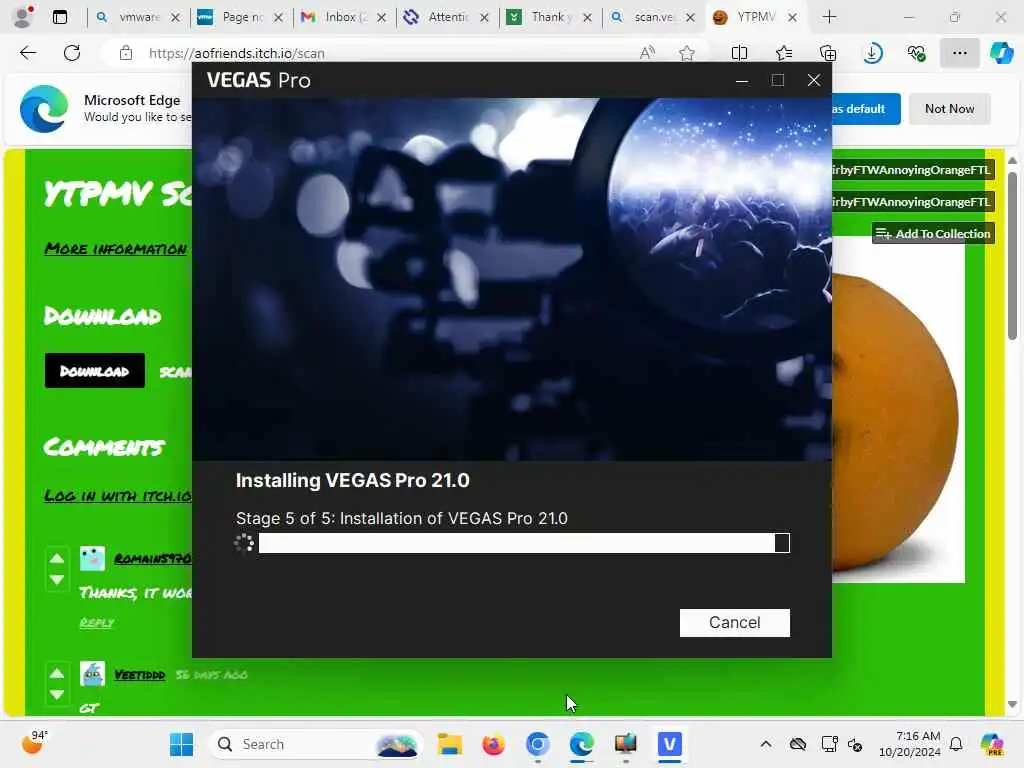This screenshot has height=768, width=1024.
Task: Minimize the VEGAS Pro installer window
Action: (x=742, y=80)
